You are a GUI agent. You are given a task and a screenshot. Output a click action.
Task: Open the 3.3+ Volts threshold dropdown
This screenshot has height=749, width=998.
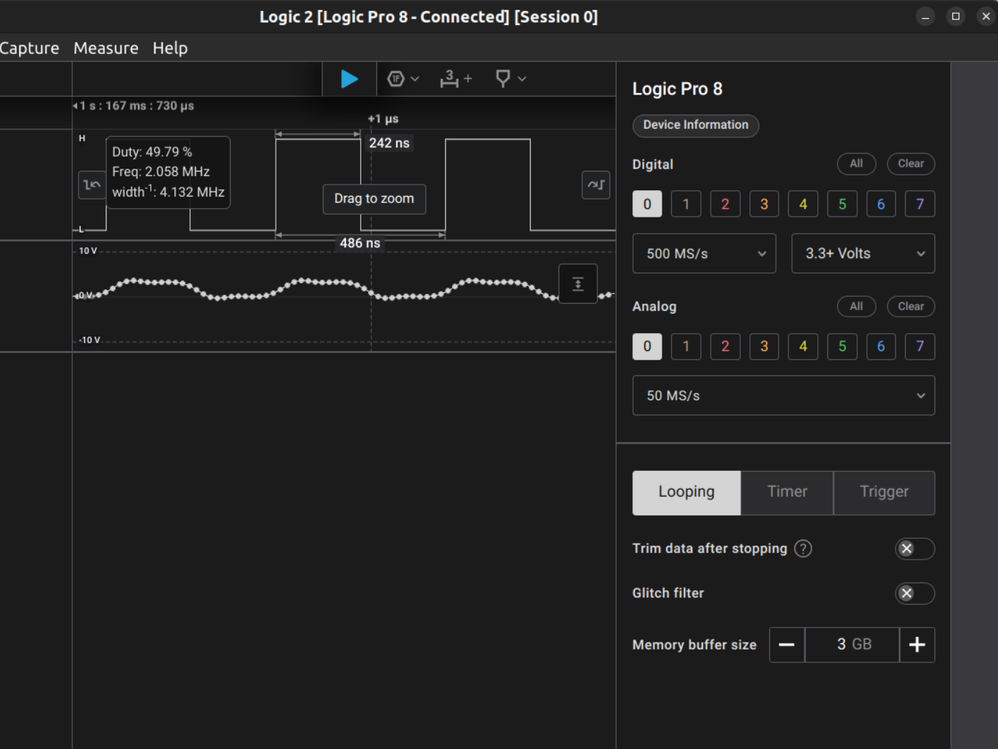(863, 254)
